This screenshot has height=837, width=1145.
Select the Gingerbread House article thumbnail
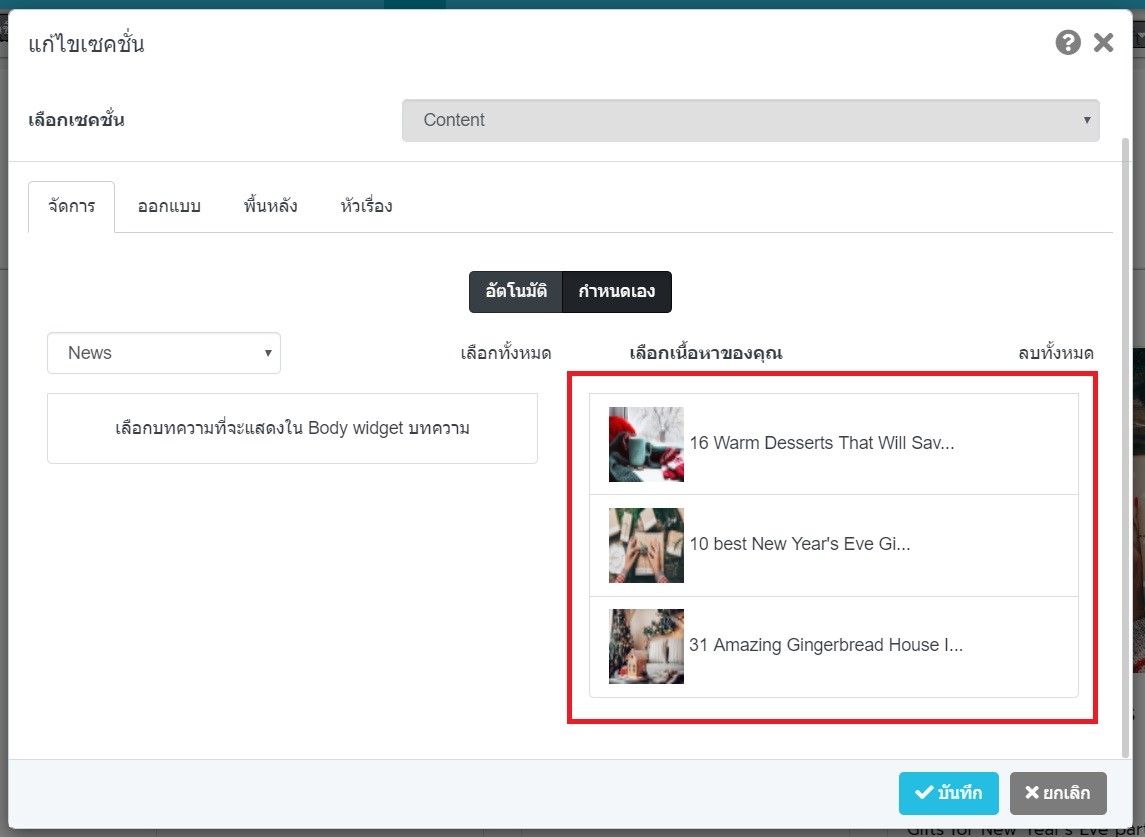tap(646, 646)
